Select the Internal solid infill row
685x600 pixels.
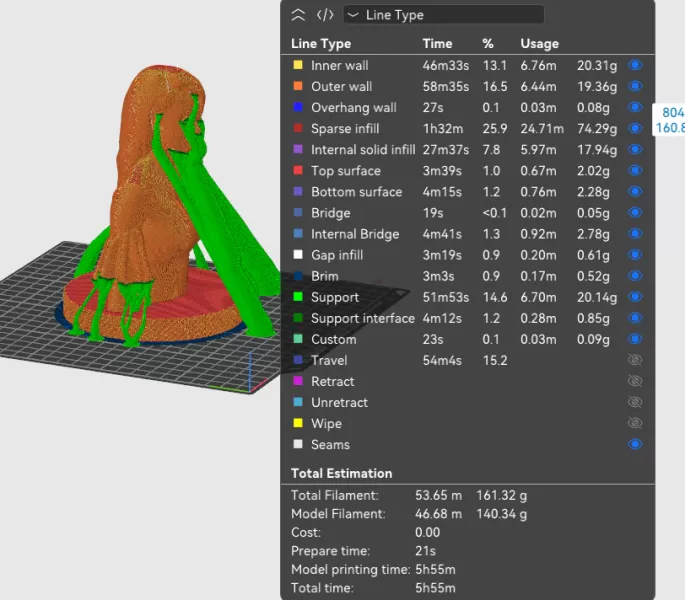[362, 150]
